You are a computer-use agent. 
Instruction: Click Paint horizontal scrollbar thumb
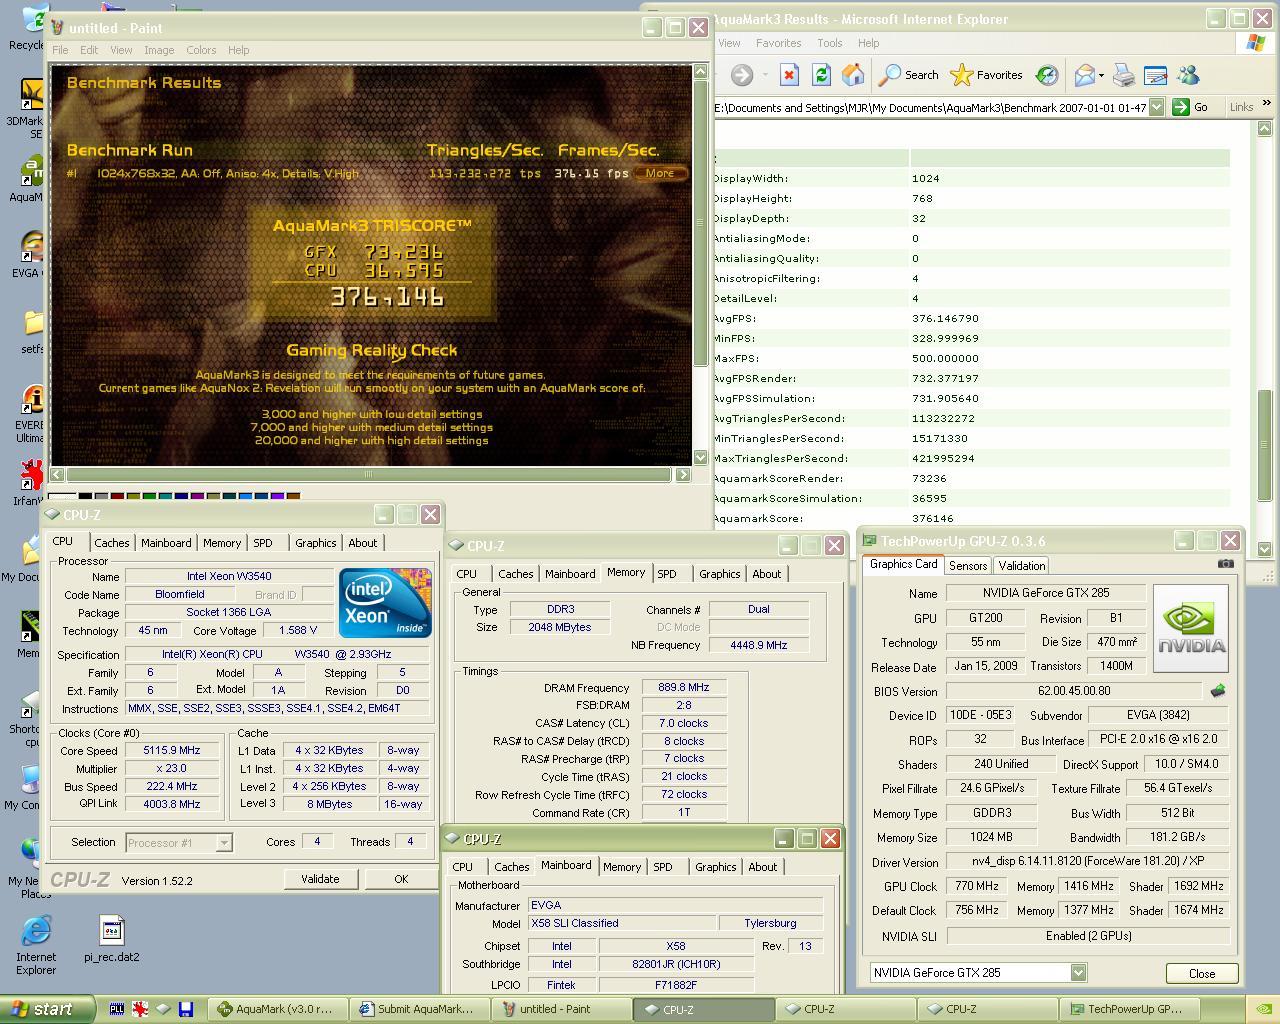point(368,474)
